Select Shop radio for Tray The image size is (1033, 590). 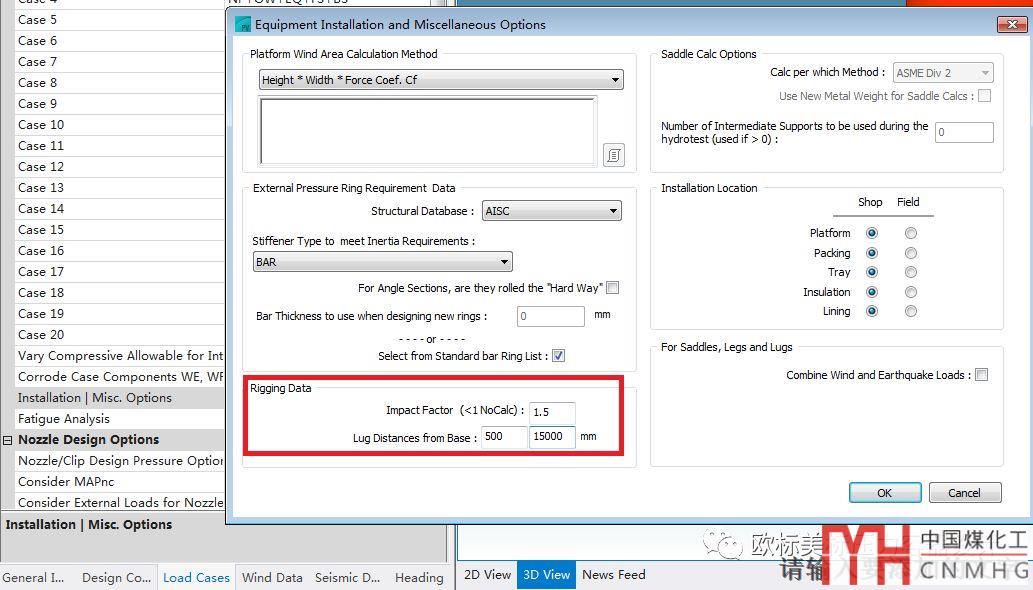point(872,272)
